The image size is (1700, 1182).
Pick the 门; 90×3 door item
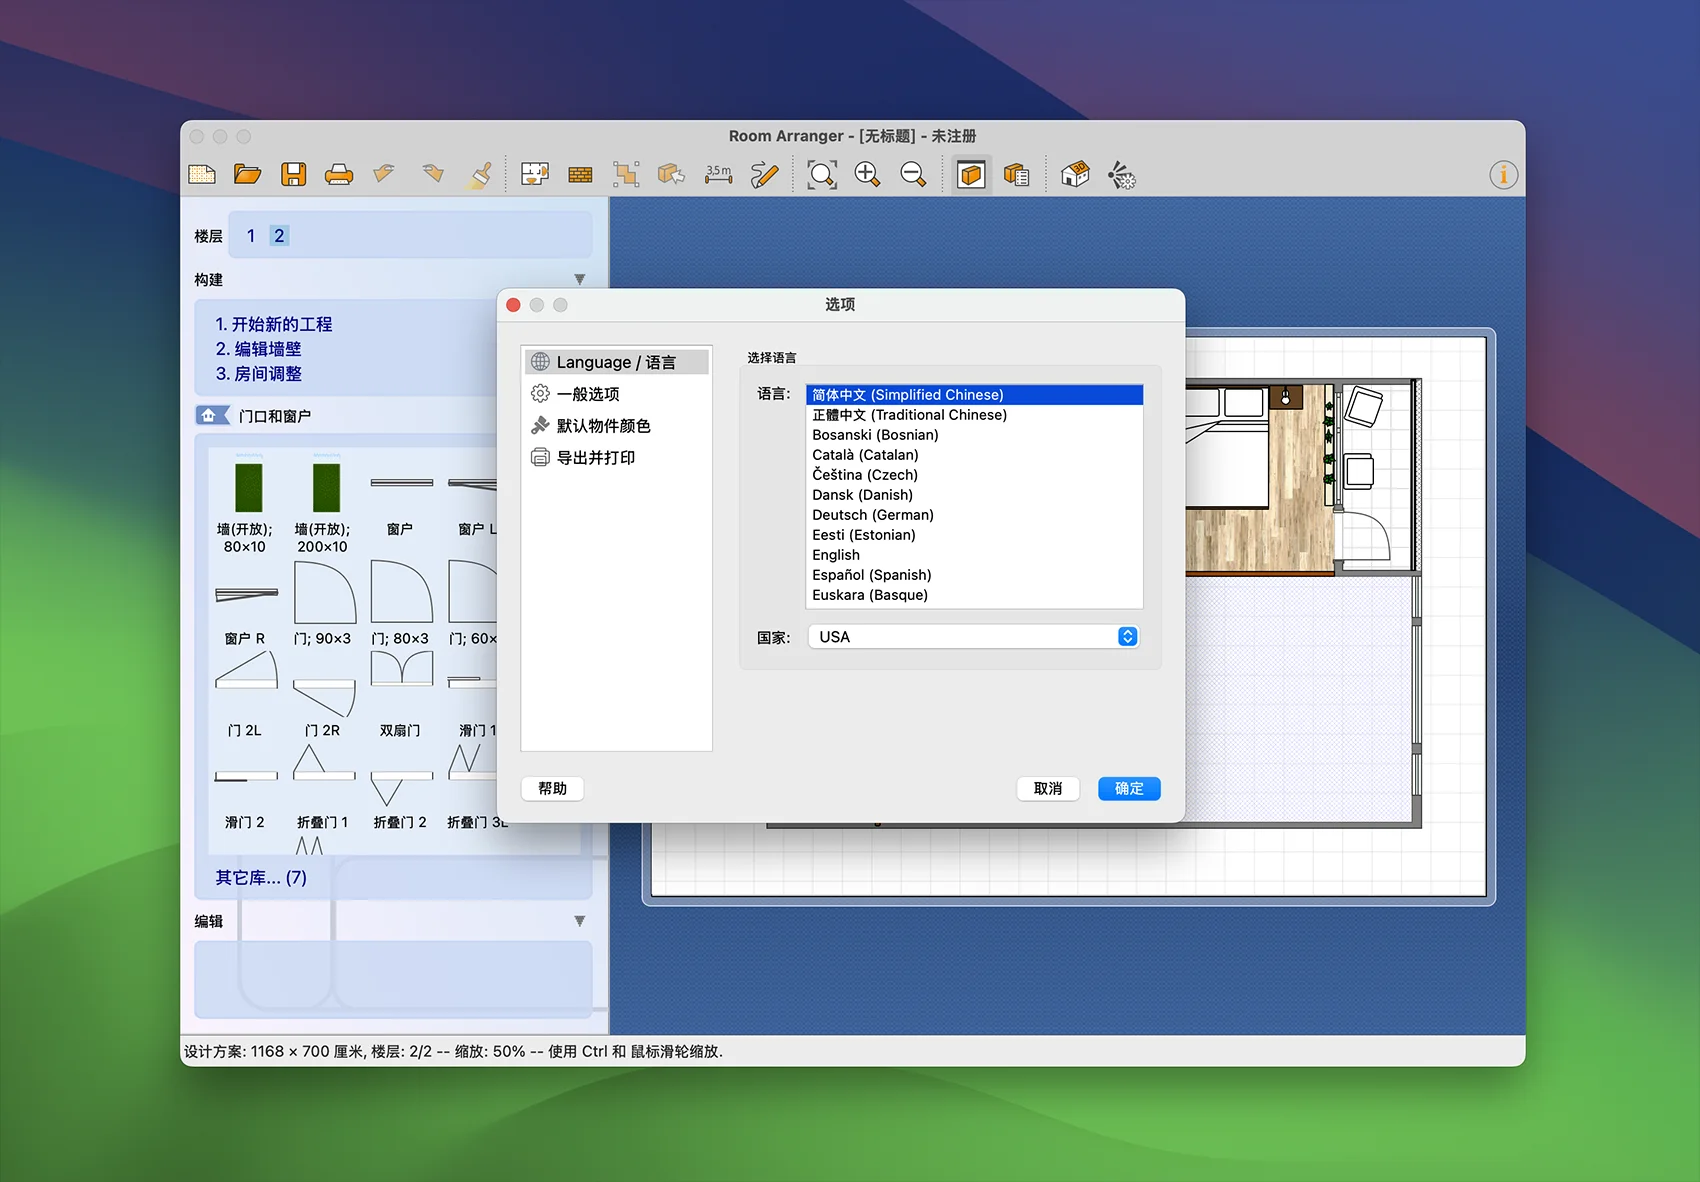323,604
